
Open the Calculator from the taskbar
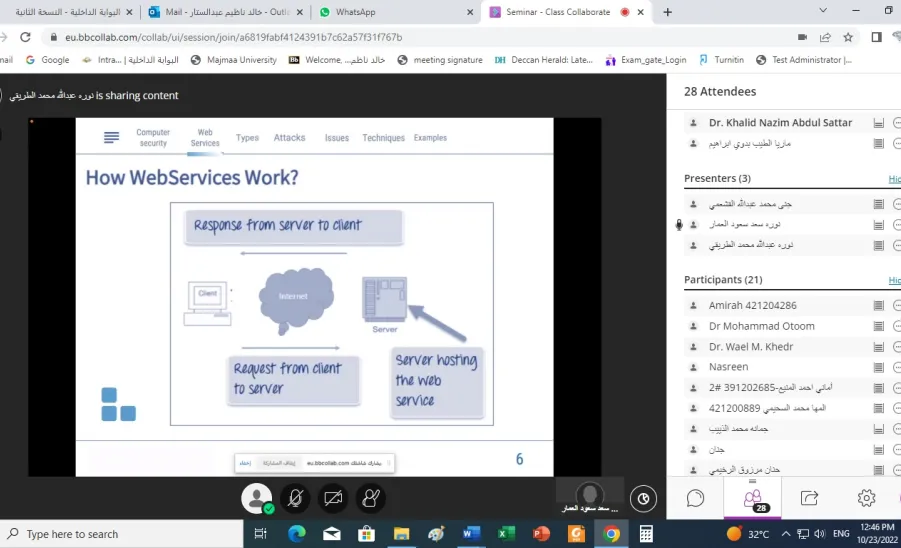tap(646, 534)
